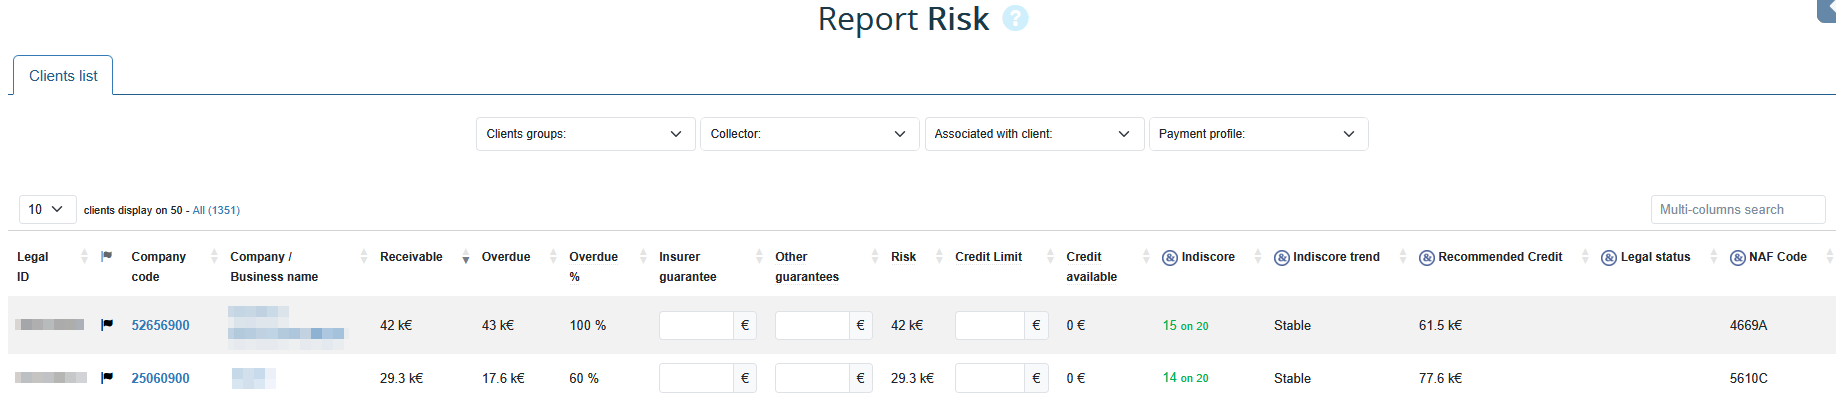Click the help icon beside Report Risk

click(x=1015, y=19)
